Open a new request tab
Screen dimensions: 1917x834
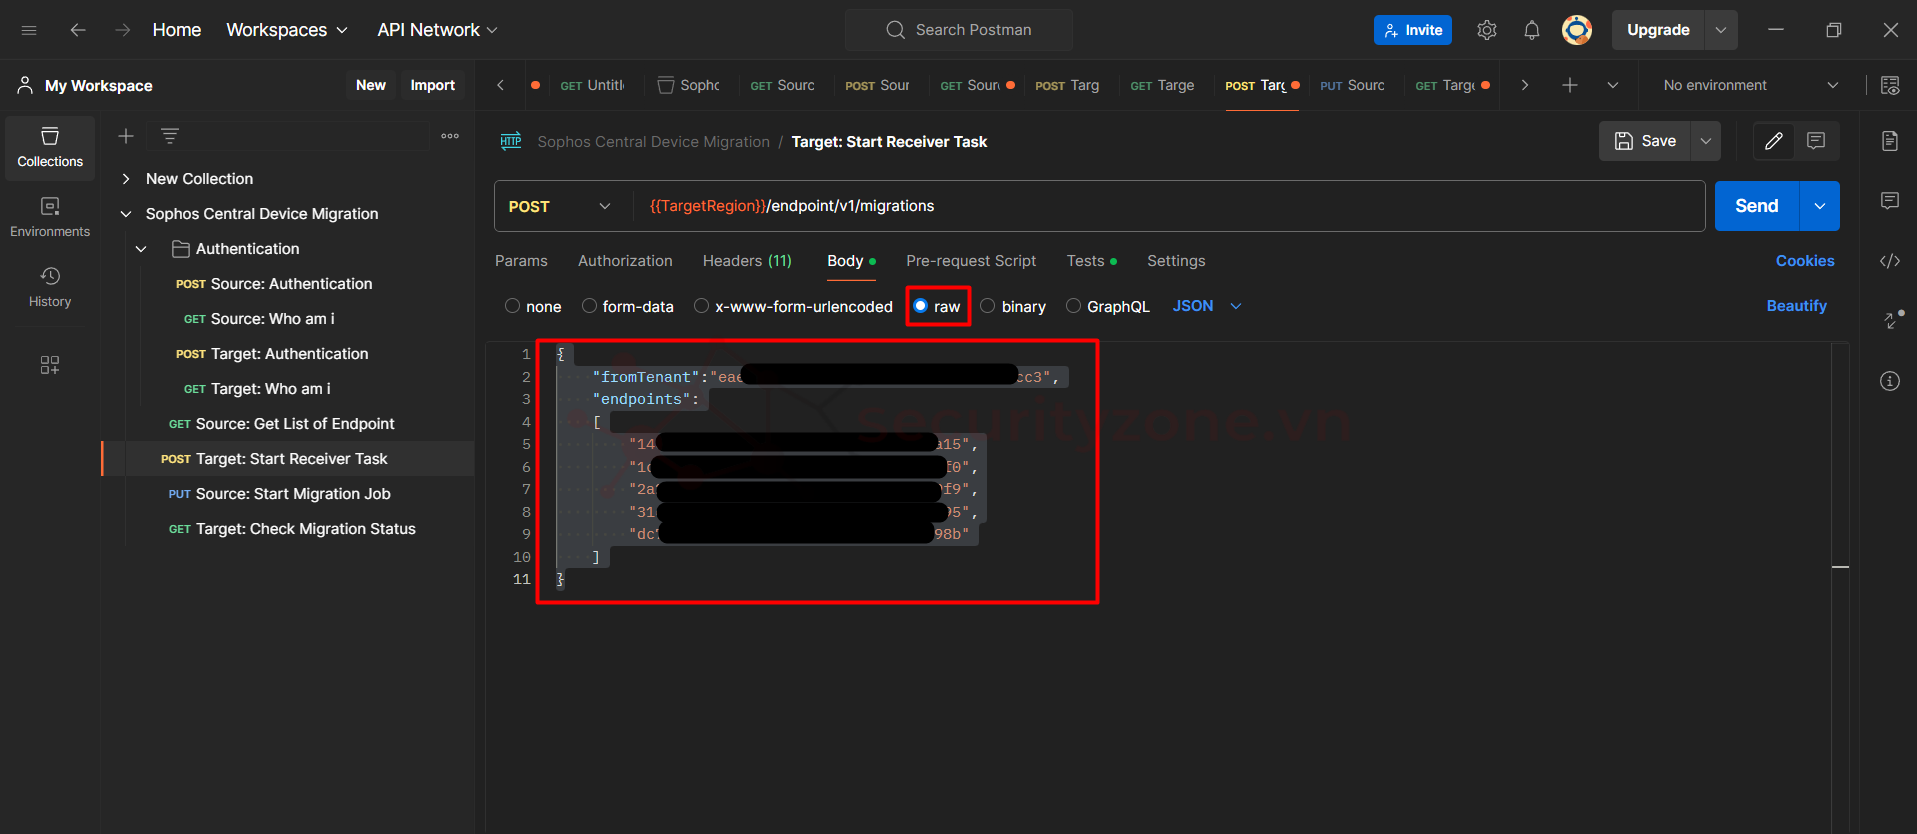click(x=1570, y=85)
